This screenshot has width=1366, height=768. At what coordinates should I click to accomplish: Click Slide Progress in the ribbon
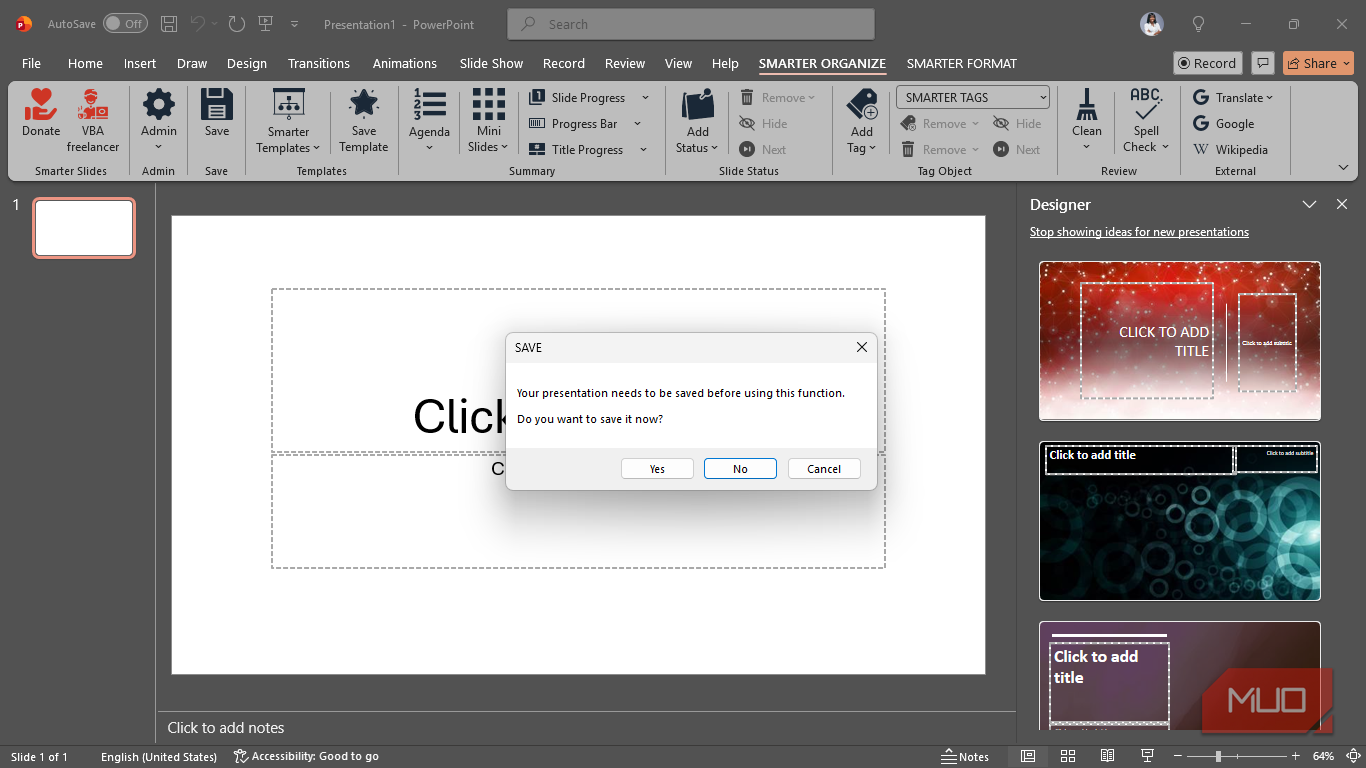pos(588,98)
